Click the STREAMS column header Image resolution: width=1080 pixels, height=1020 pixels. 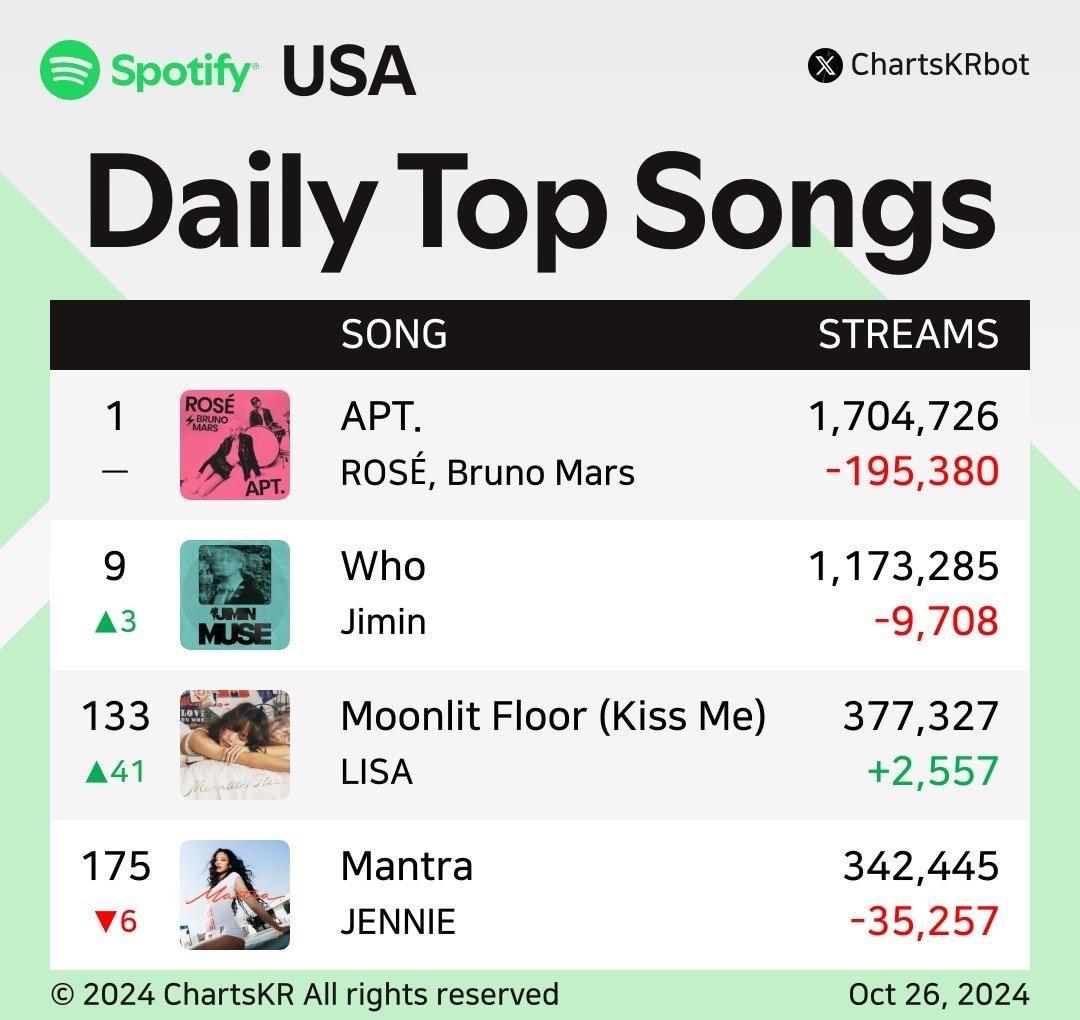pyautogui.click(x=908, y=334)
